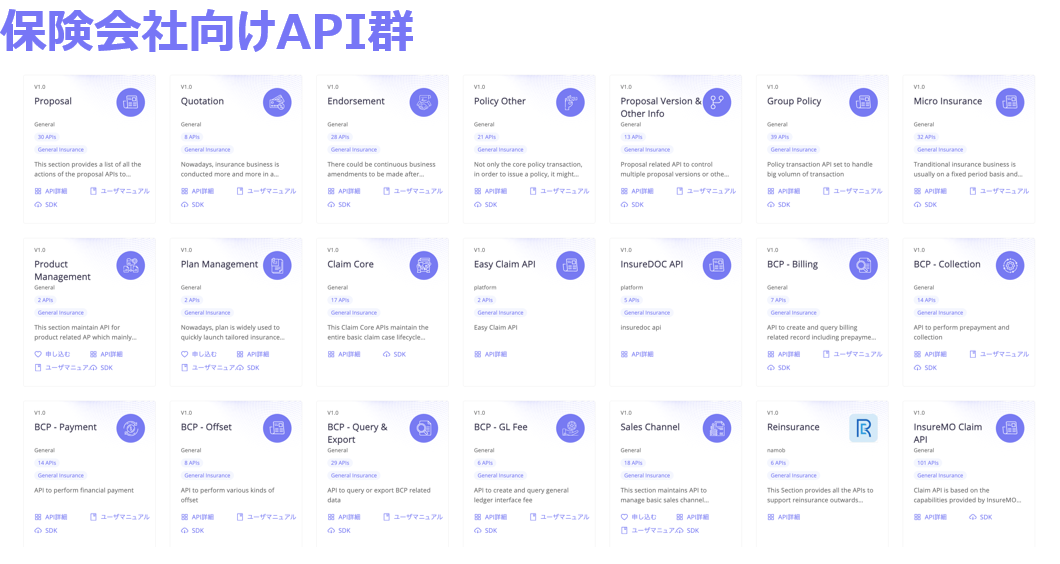Open API詳細 in Reinsurance card
This screenshot has width=1060, height=564.
[x=784, y=517]
